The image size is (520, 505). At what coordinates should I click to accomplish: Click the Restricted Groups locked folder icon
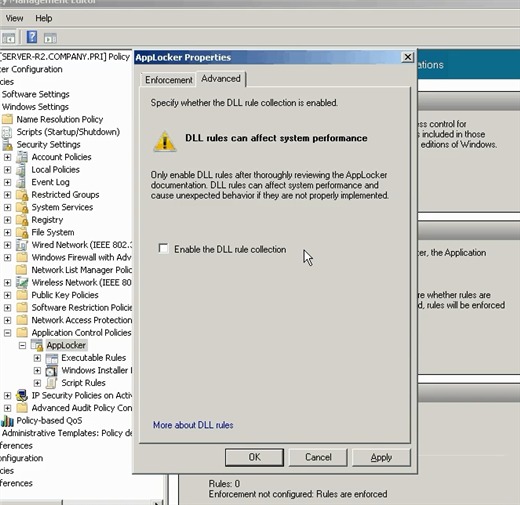pyautogui.click(x=22, y=195)
